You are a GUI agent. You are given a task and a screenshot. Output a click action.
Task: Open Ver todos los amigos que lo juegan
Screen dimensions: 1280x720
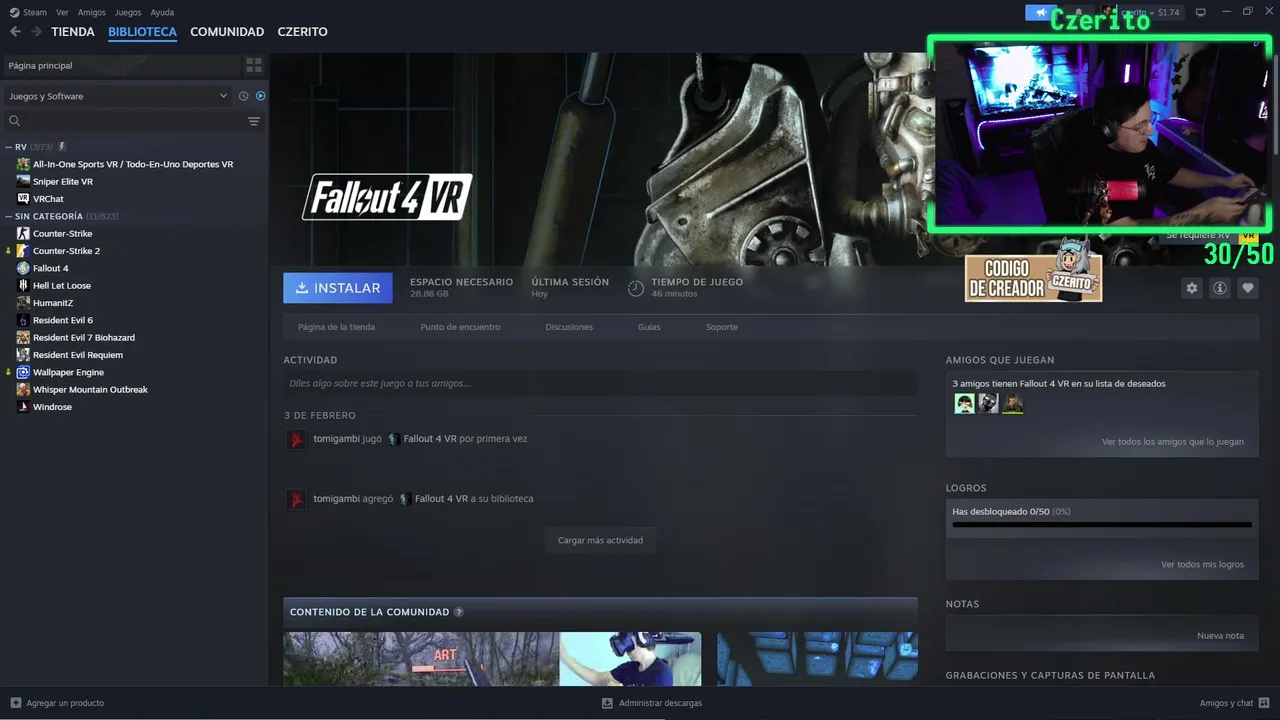pyautogui.click(x=1173, y=442)
